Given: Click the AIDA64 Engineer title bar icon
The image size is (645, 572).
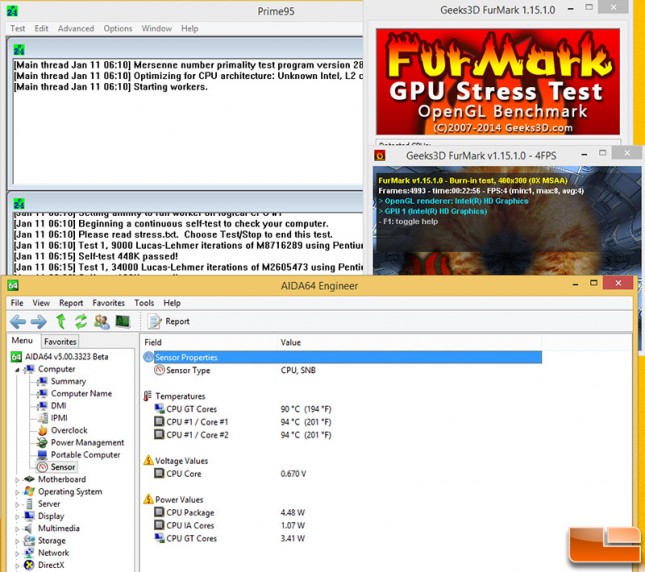Looking at the screenshot, I should click(x=14, y=285).
